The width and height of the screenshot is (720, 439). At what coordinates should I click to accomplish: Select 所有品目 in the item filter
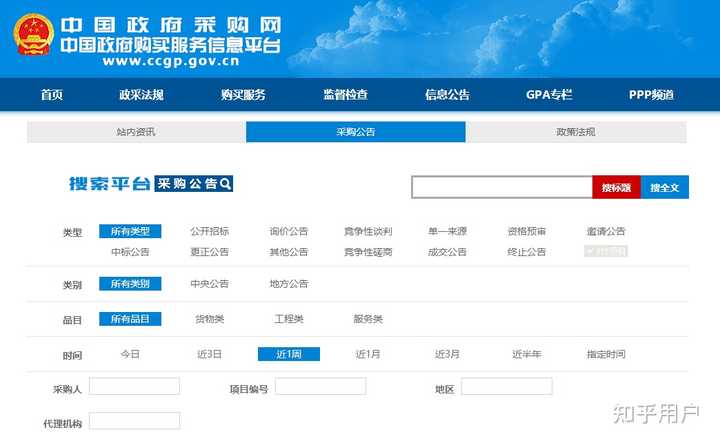pyautogui.click(x=130, y=319)
